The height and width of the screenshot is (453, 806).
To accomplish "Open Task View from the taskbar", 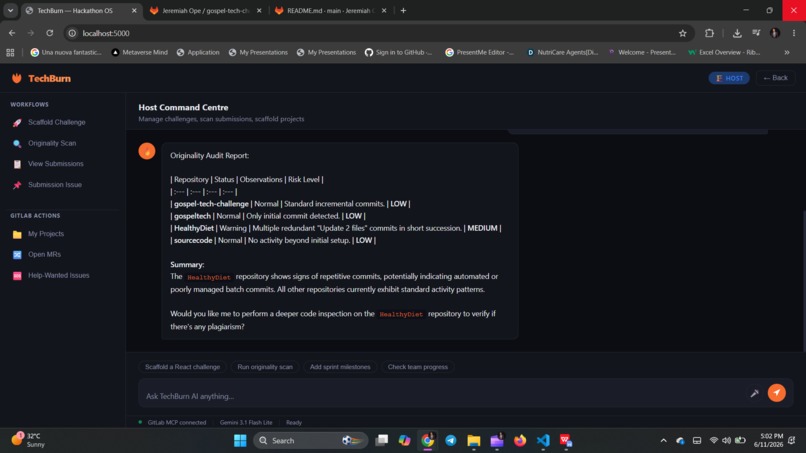I will pos(381,441).
